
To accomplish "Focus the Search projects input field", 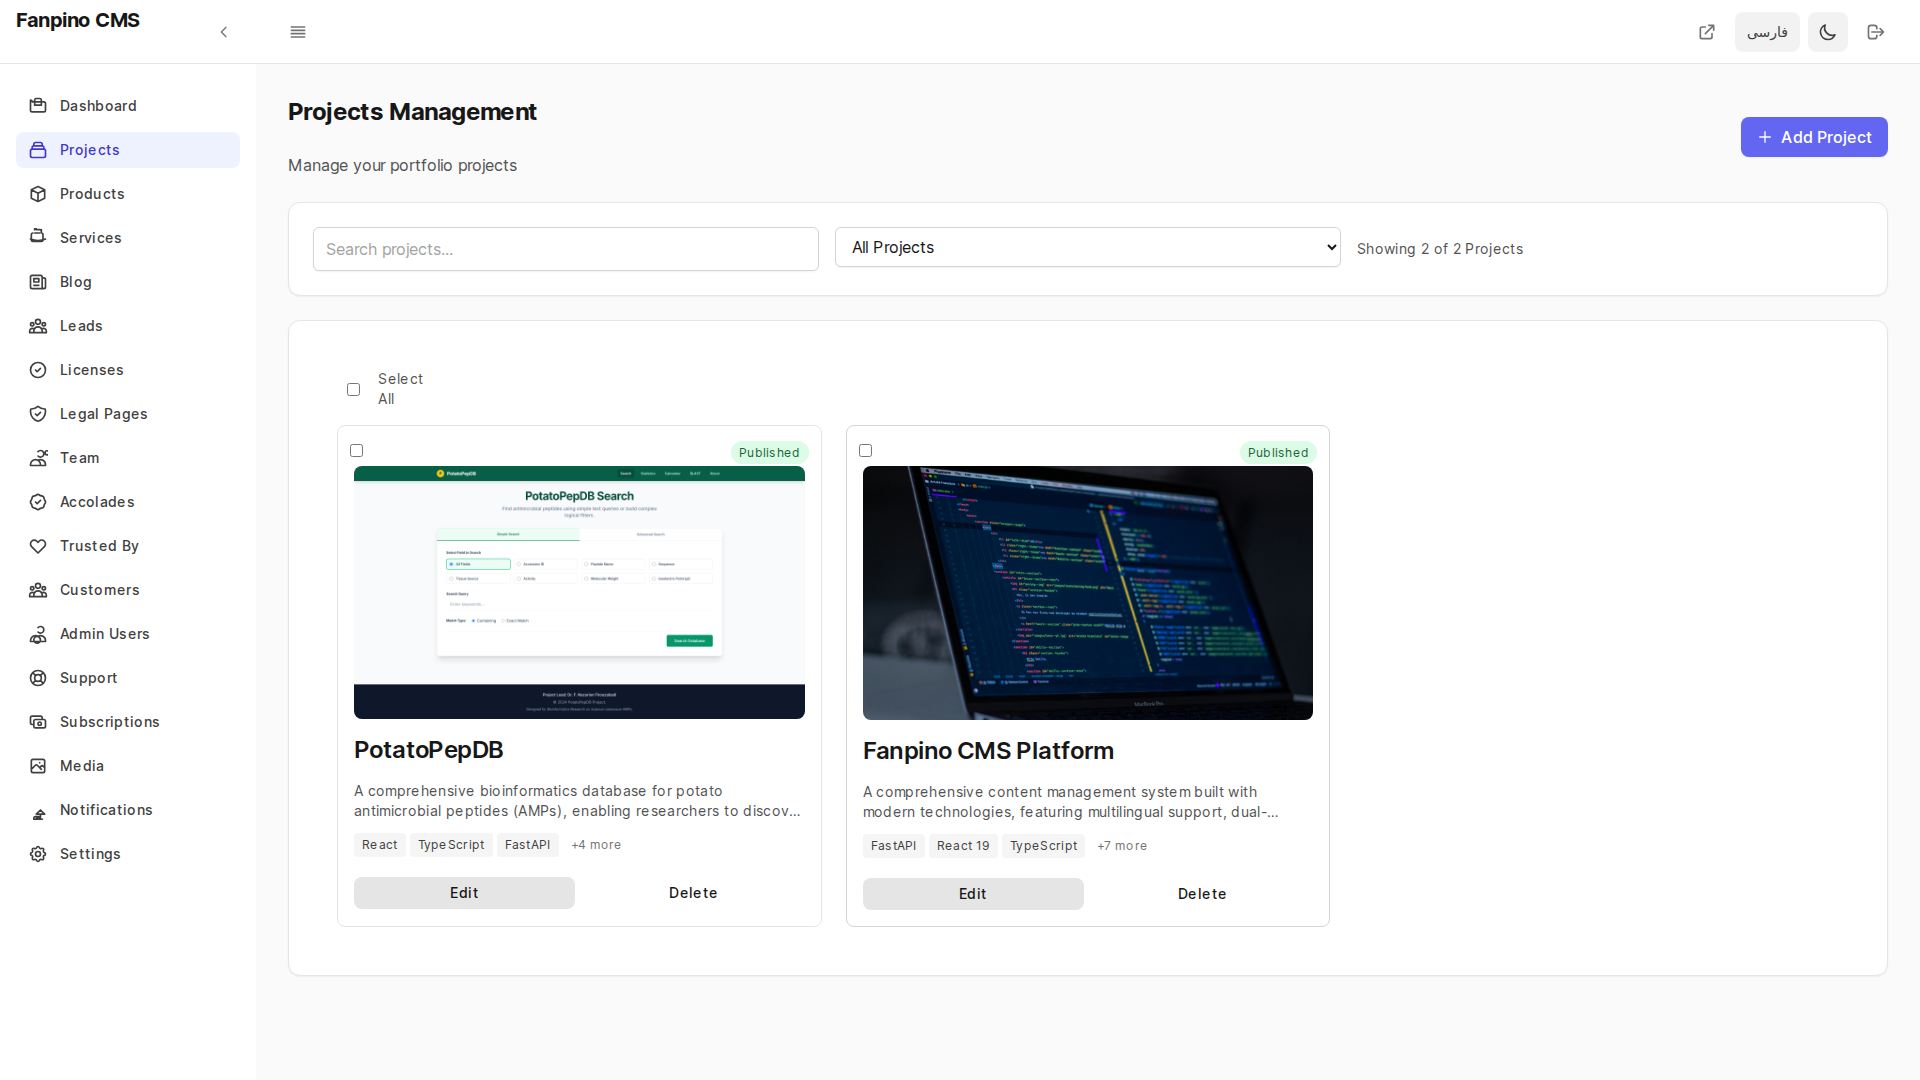I will (x=566, y=249).
